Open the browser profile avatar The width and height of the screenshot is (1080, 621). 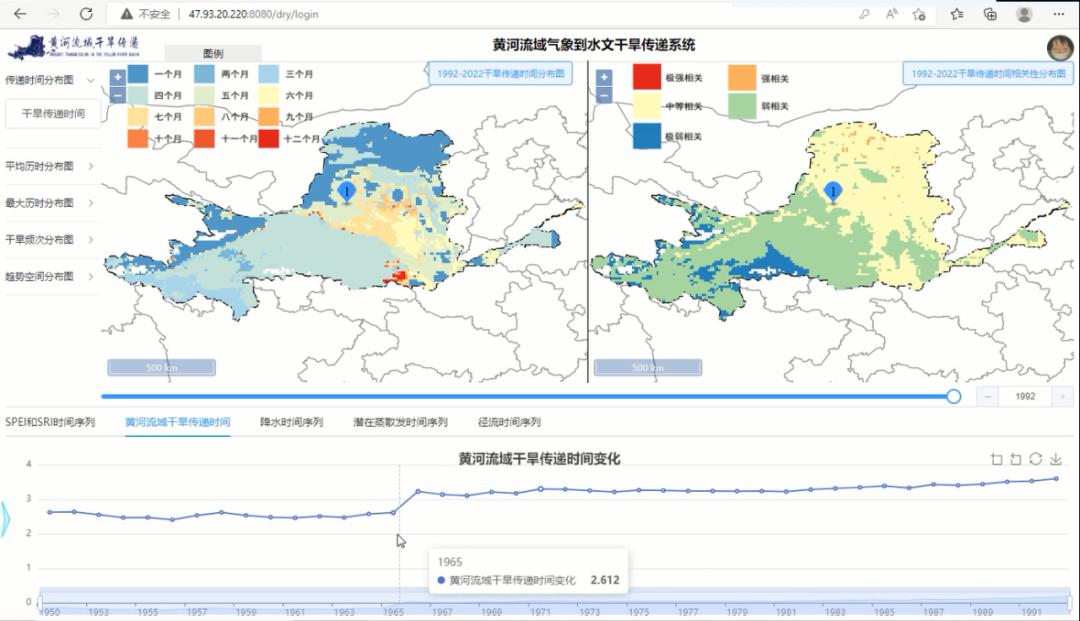[1024, 14]
